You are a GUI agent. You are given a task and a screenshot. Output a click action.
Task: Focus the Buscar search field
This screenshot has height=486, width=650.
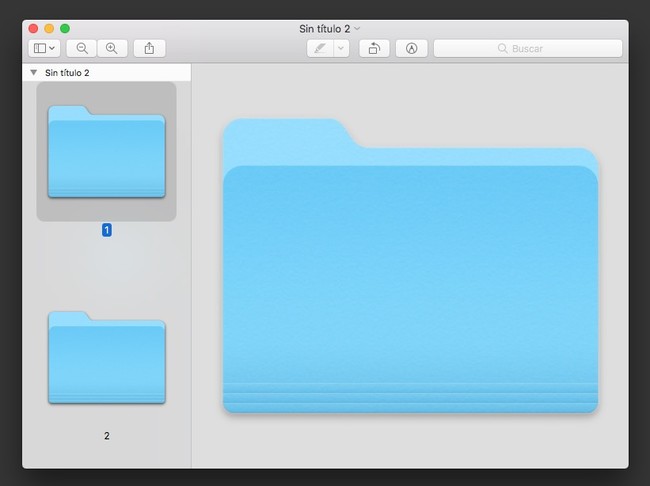528,49
